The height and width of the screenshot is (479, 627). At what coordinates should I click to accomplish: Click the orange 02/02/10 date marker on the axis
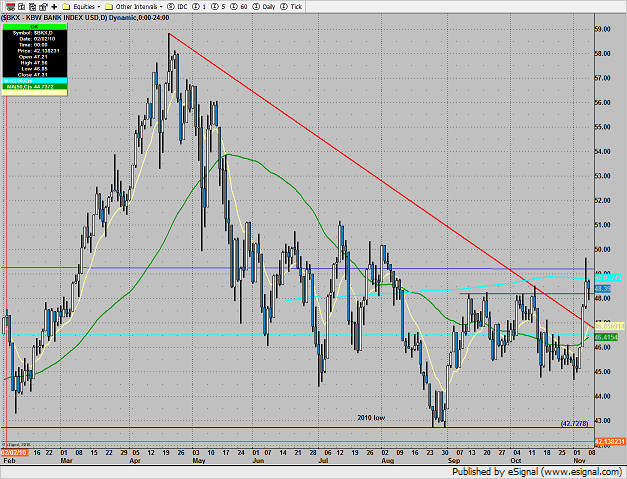pos(14,452)
